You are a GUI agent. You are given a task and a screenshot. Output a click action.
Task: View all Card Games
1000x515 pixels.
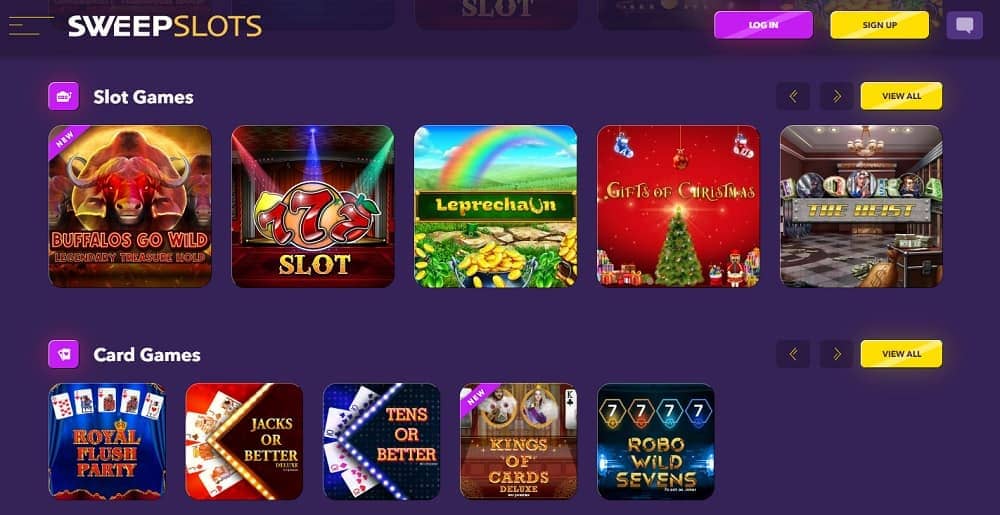tap(901, 354)
